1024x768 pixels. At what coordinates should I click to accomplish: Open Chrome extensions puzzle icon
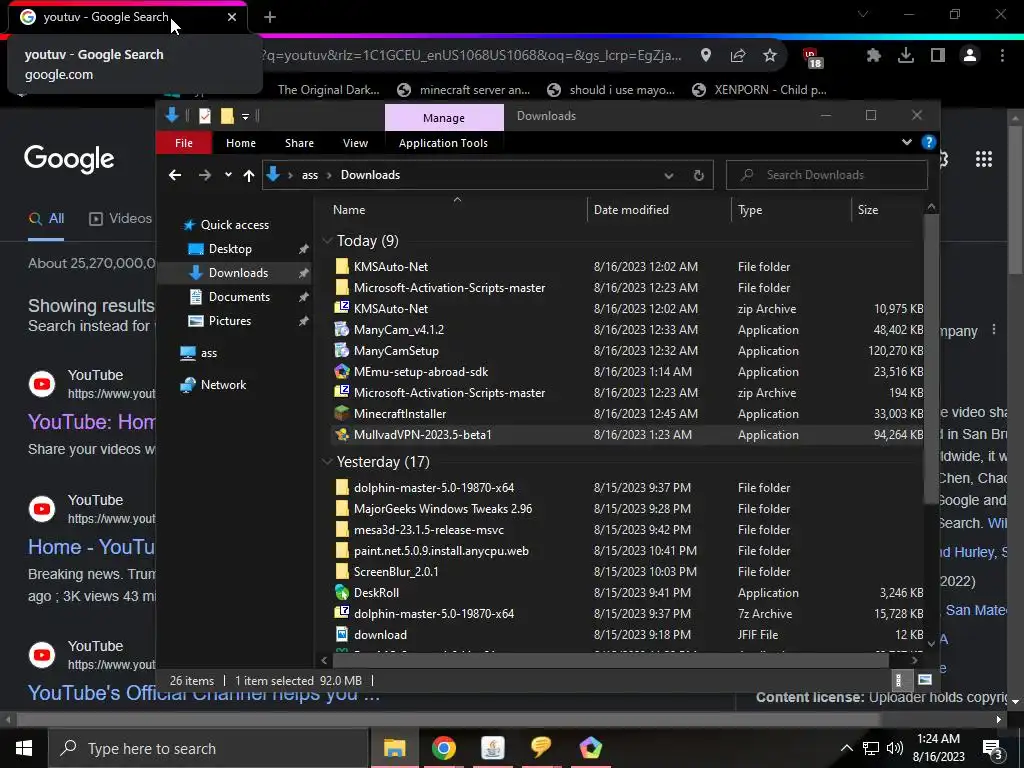click(x=874, y=56)
